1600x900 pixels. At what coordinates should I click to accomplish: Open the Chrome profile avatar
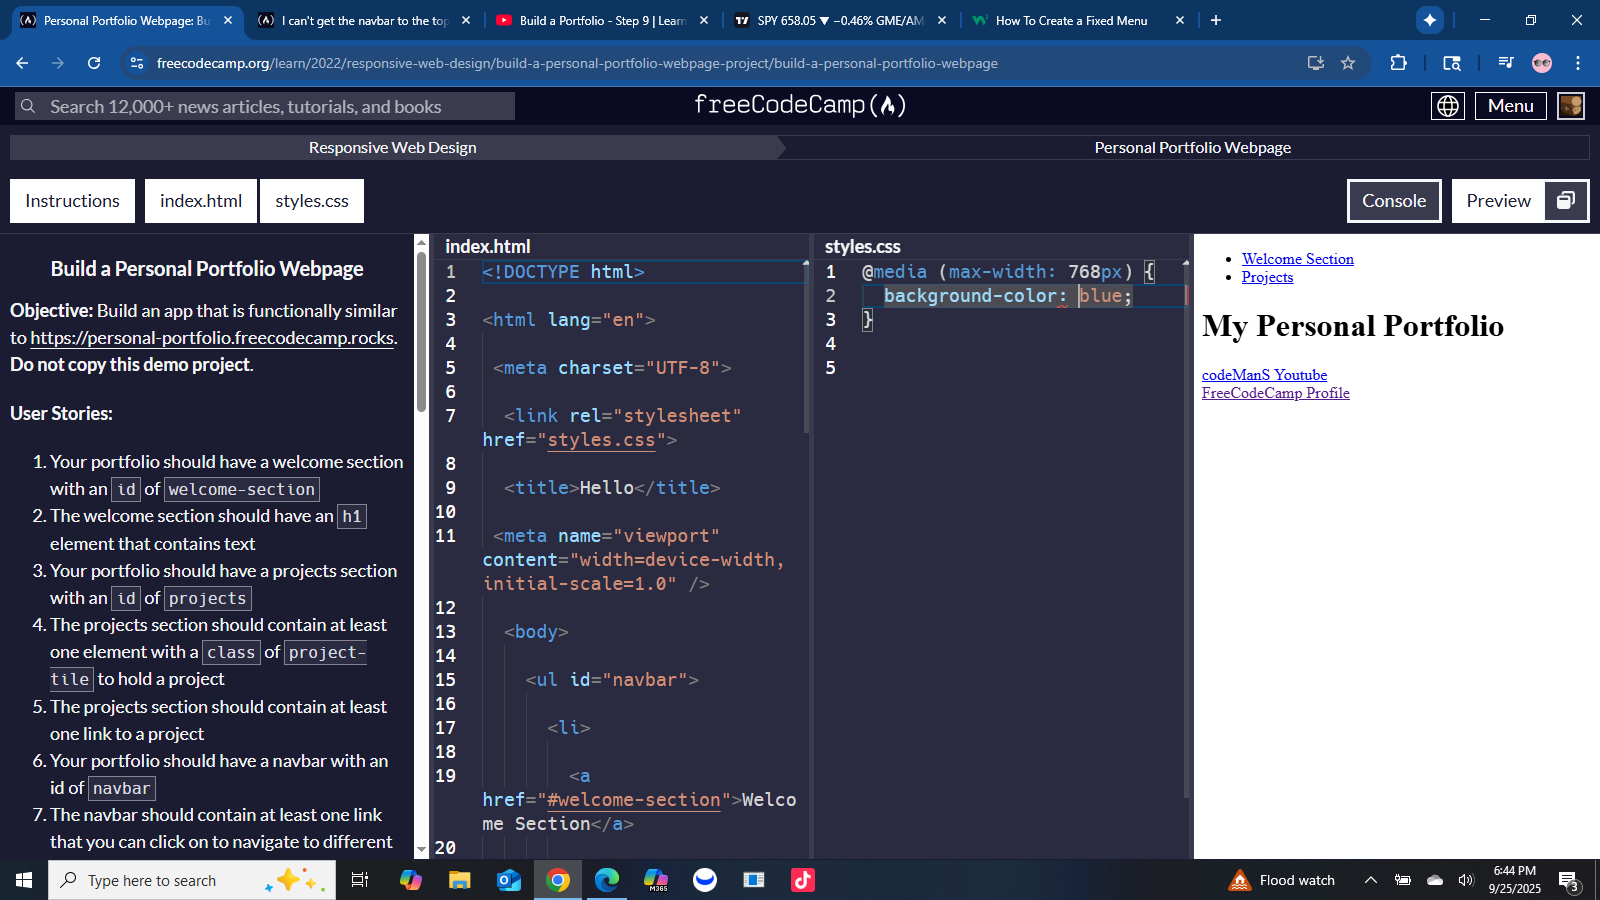1541,62
